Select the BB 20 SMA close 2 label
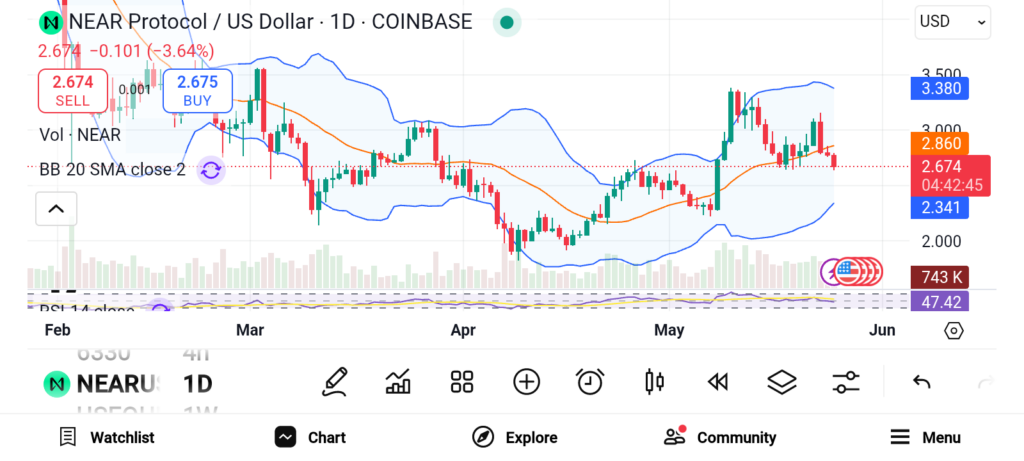Image resolution: width=1024 pixels, height=461 pixels. [x=112, y=170]
